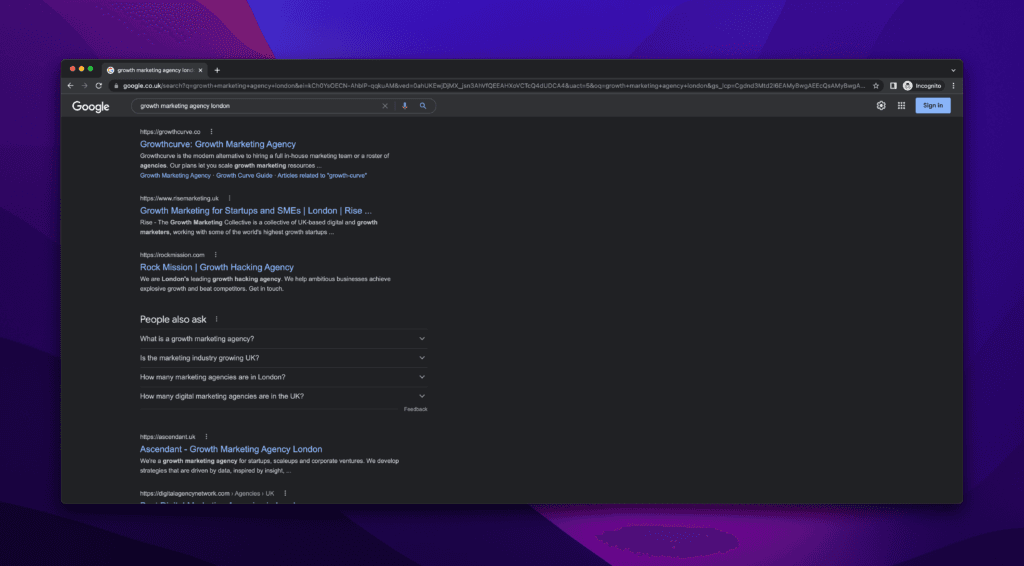Expand "Is the marketing industry growing UK?"
1024x566 pixels.
click(283, 358)
